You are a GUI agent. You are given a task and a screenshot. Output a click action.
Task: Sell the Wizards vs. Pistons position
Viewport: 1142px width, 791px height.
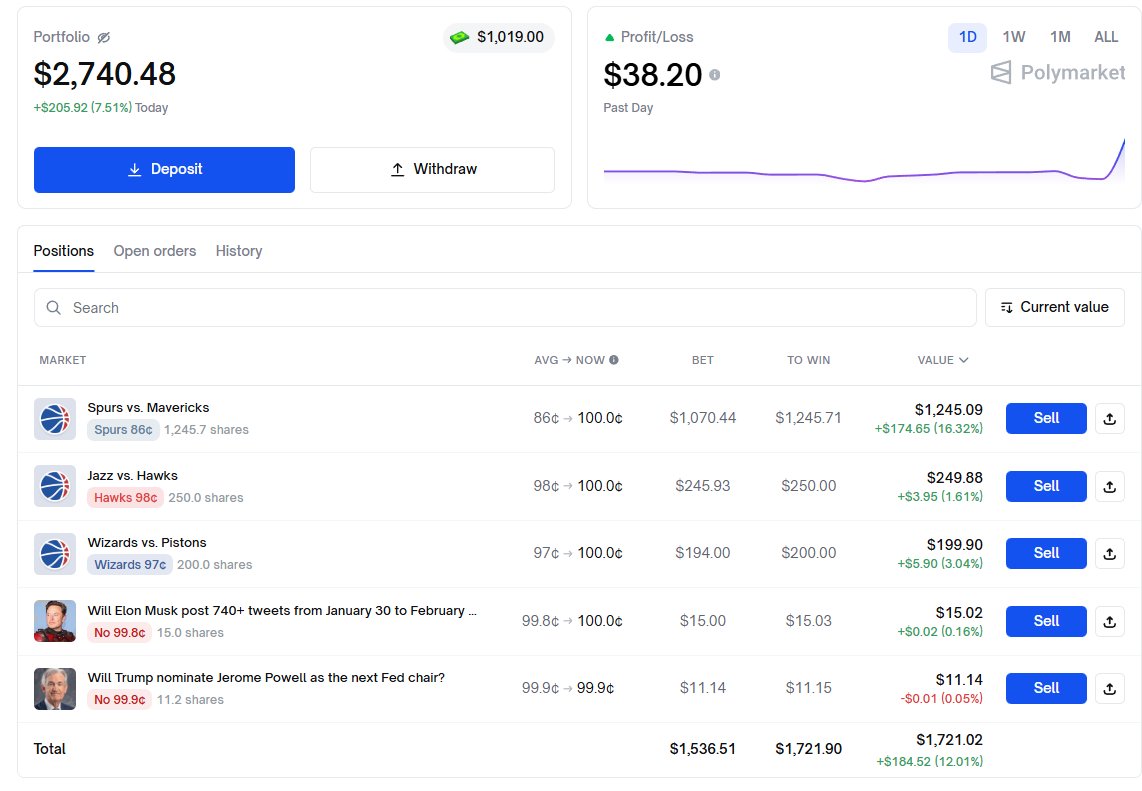[x=1046, y=554]
